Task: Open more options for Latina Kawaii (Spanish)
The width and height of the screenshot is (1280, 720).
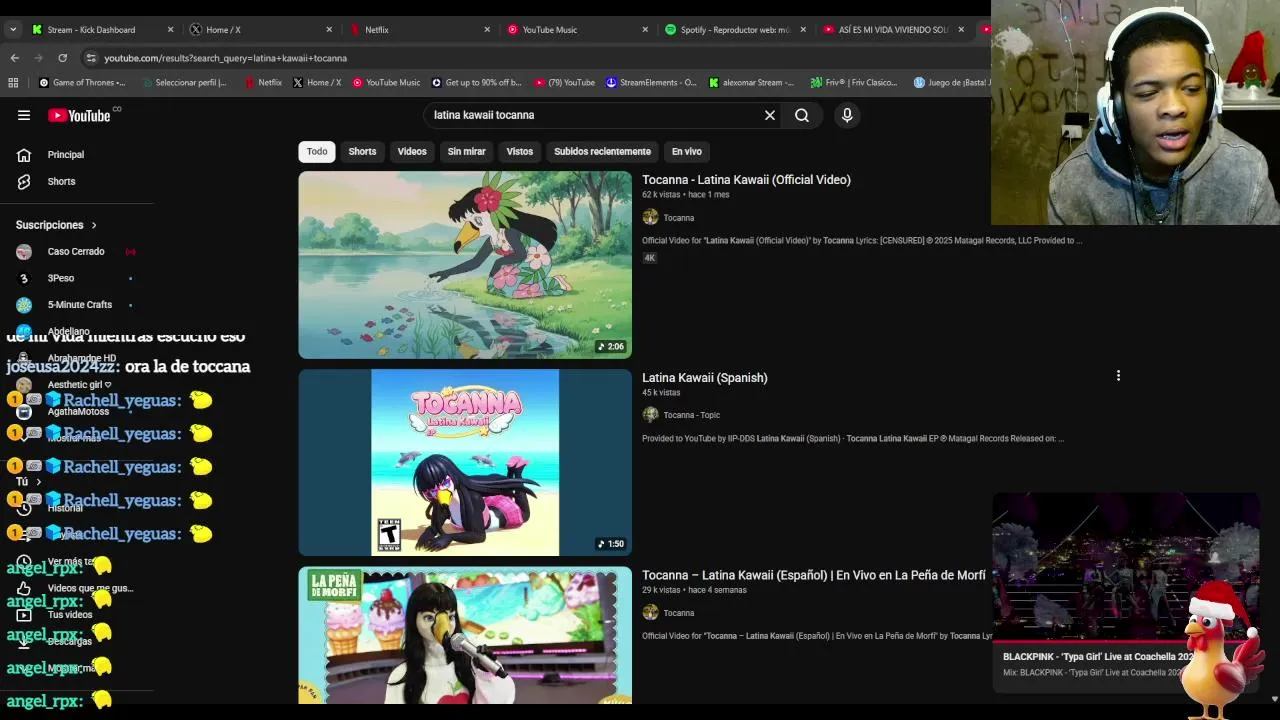Action: pyautogui.click(x=1118, y=376)
